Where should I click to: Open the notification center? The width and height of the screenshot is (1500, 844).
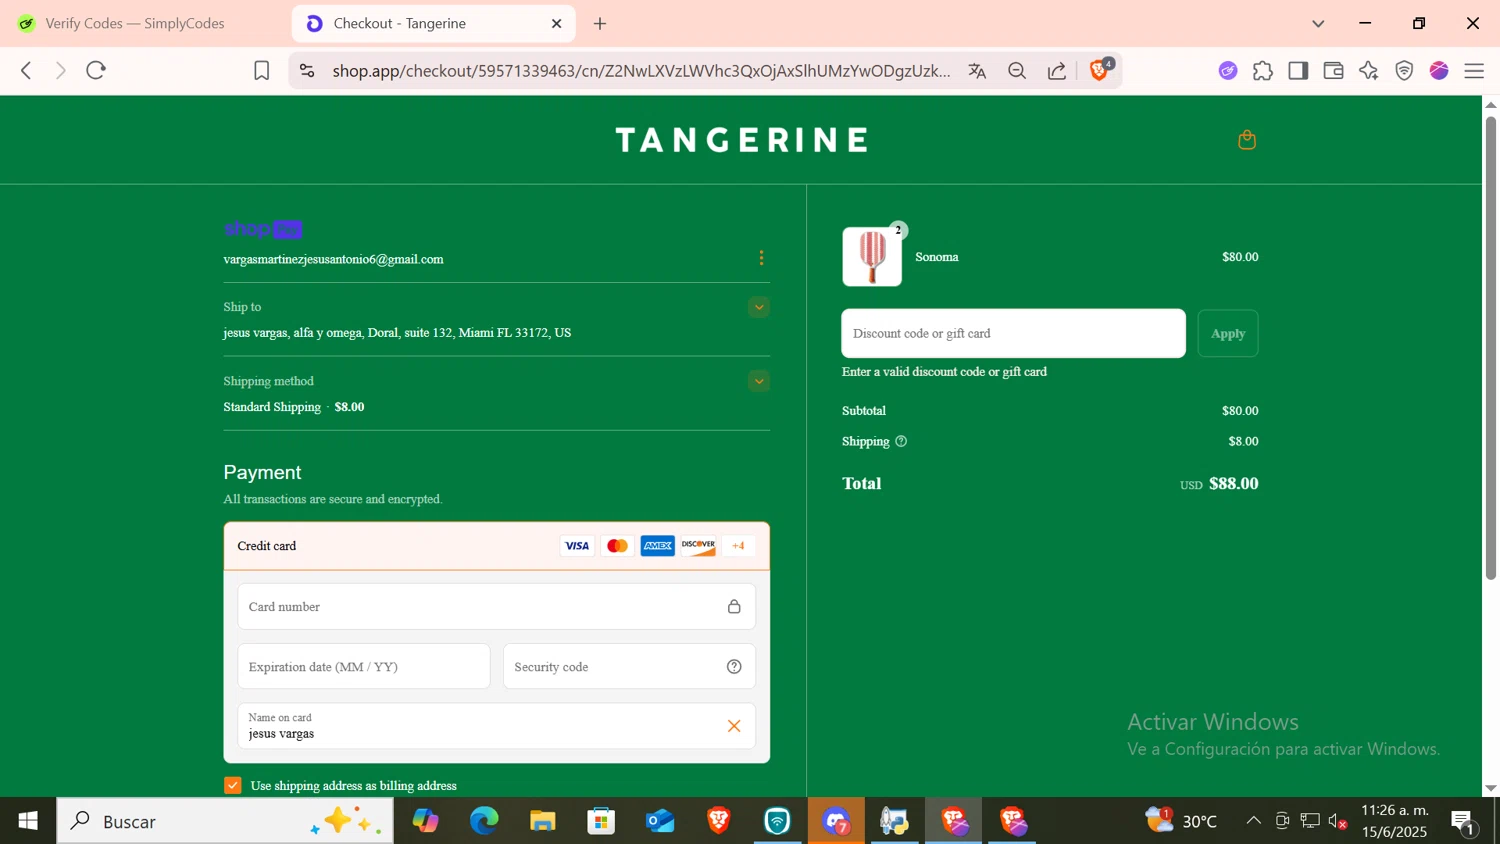1464,822
